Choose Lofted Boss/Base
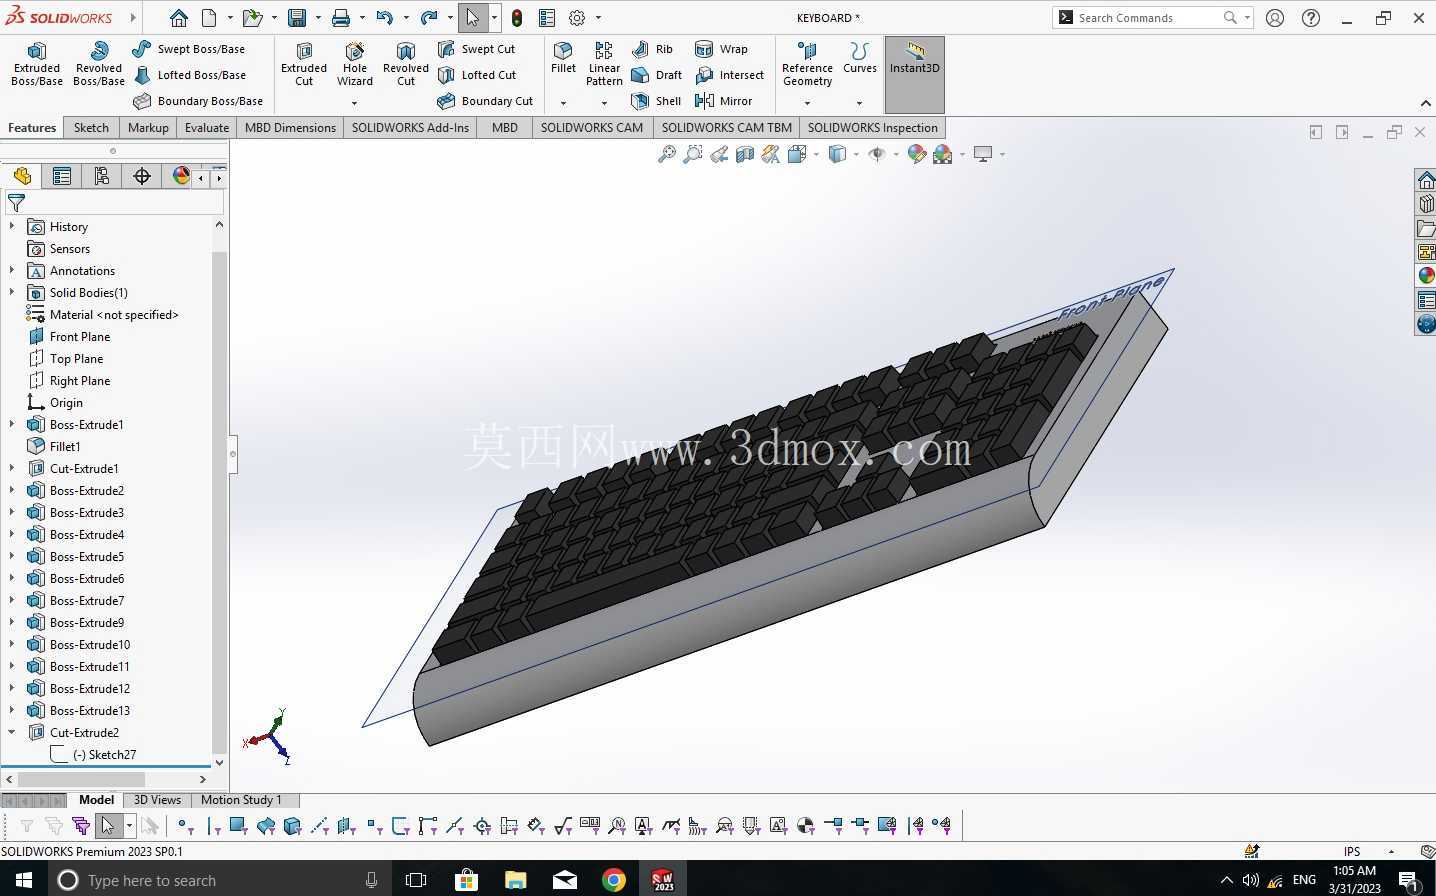The height and width of the screenshot is (896, 1436). 189,75
